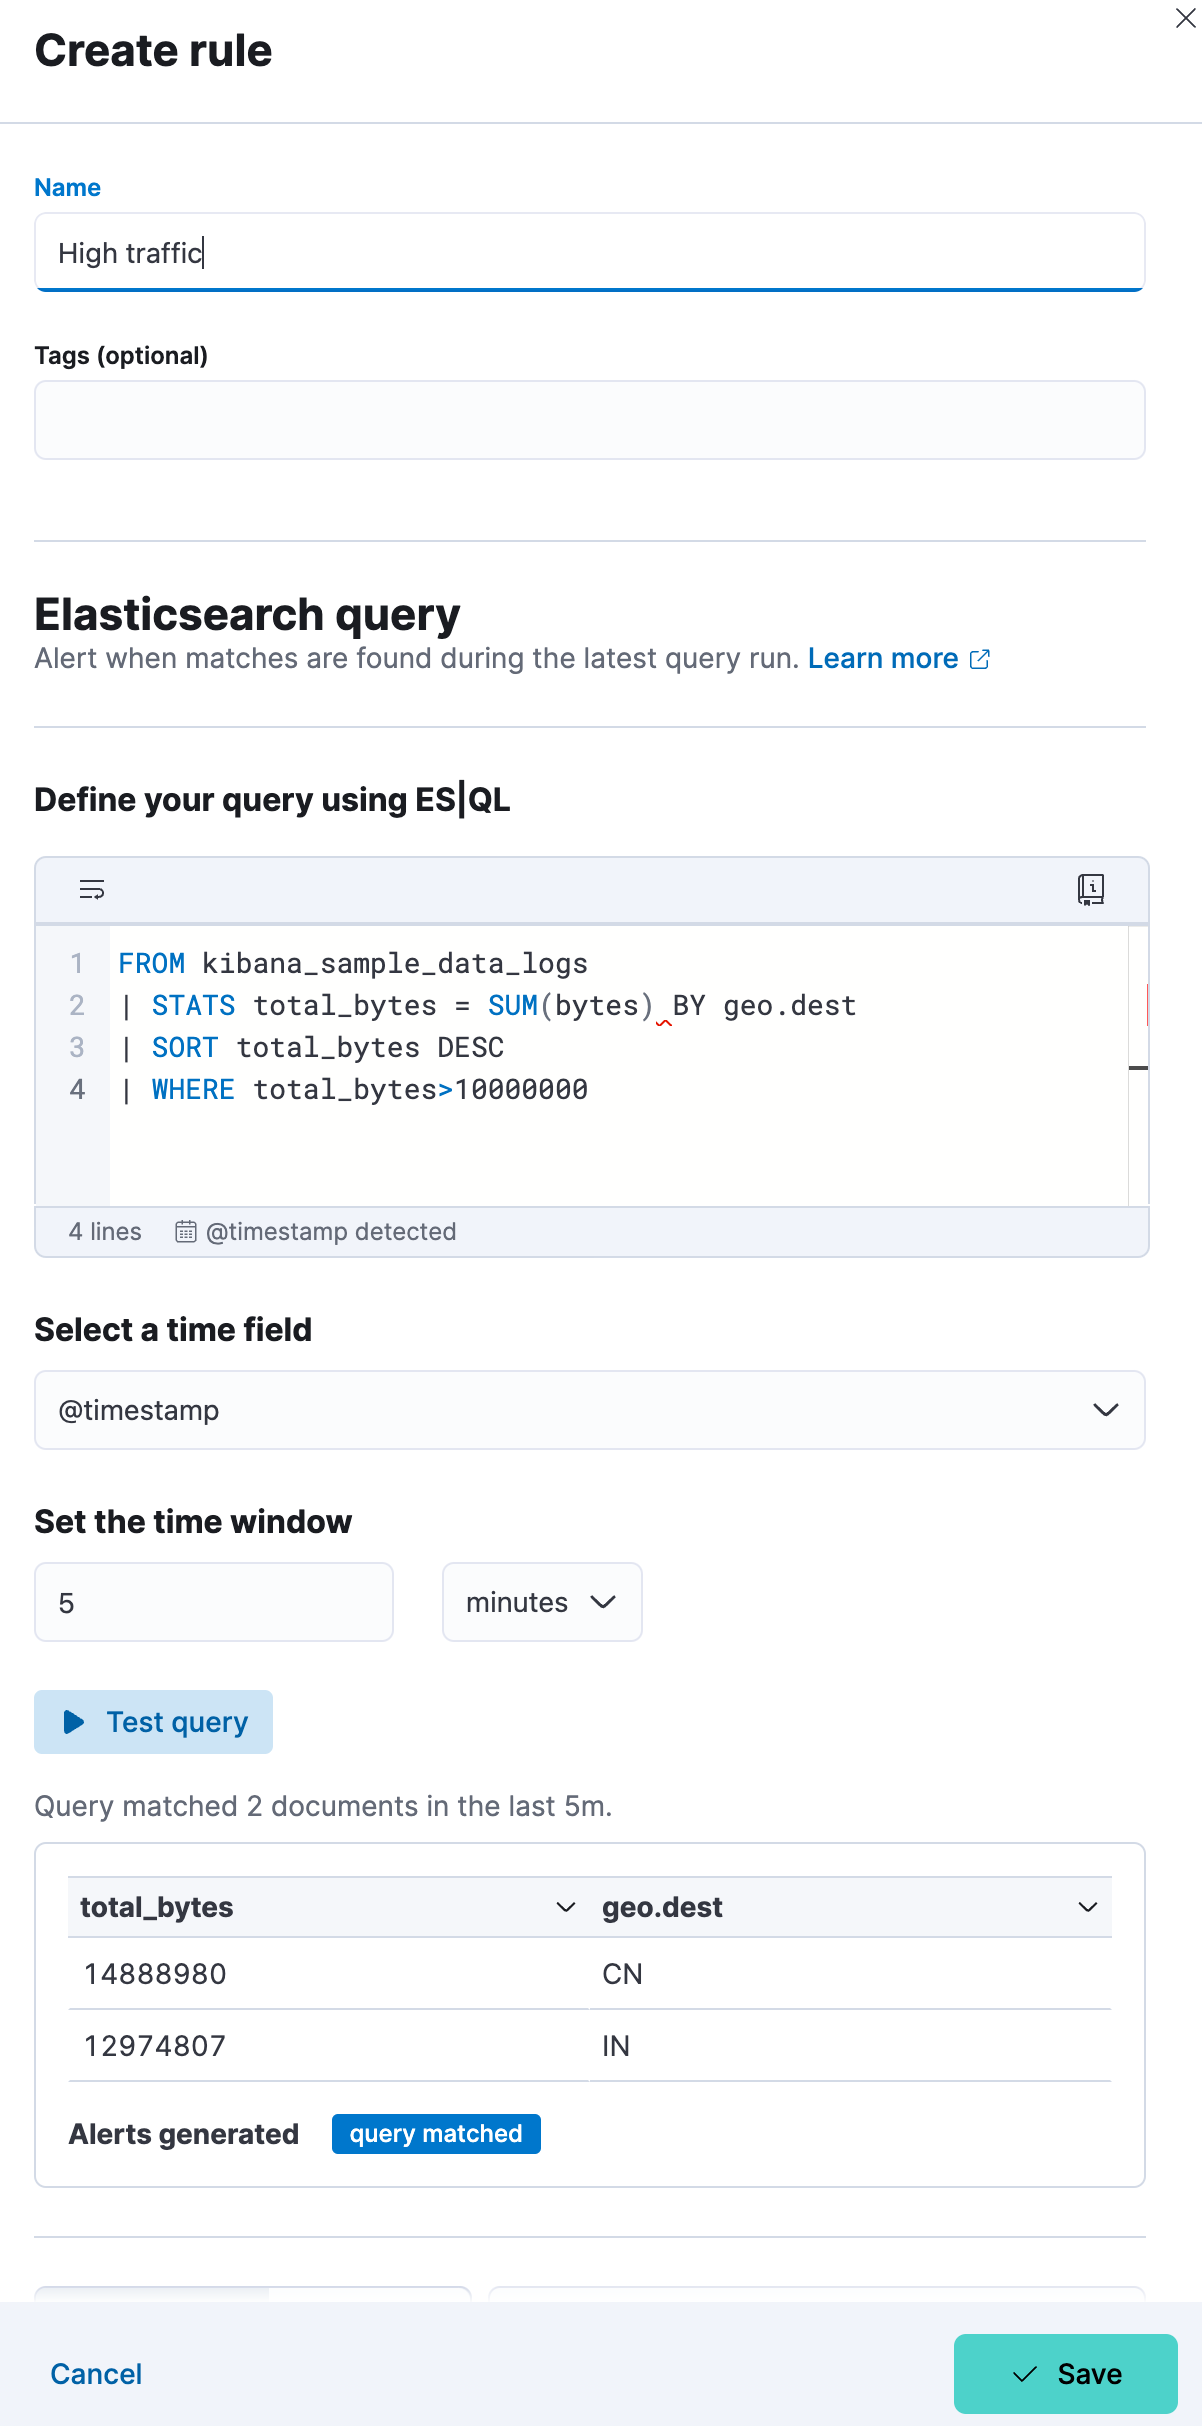Image resolution: width=1202 pixels, height=2426 pixels.
Task: Click the empty Tags optional field
Action: (590, 419)
